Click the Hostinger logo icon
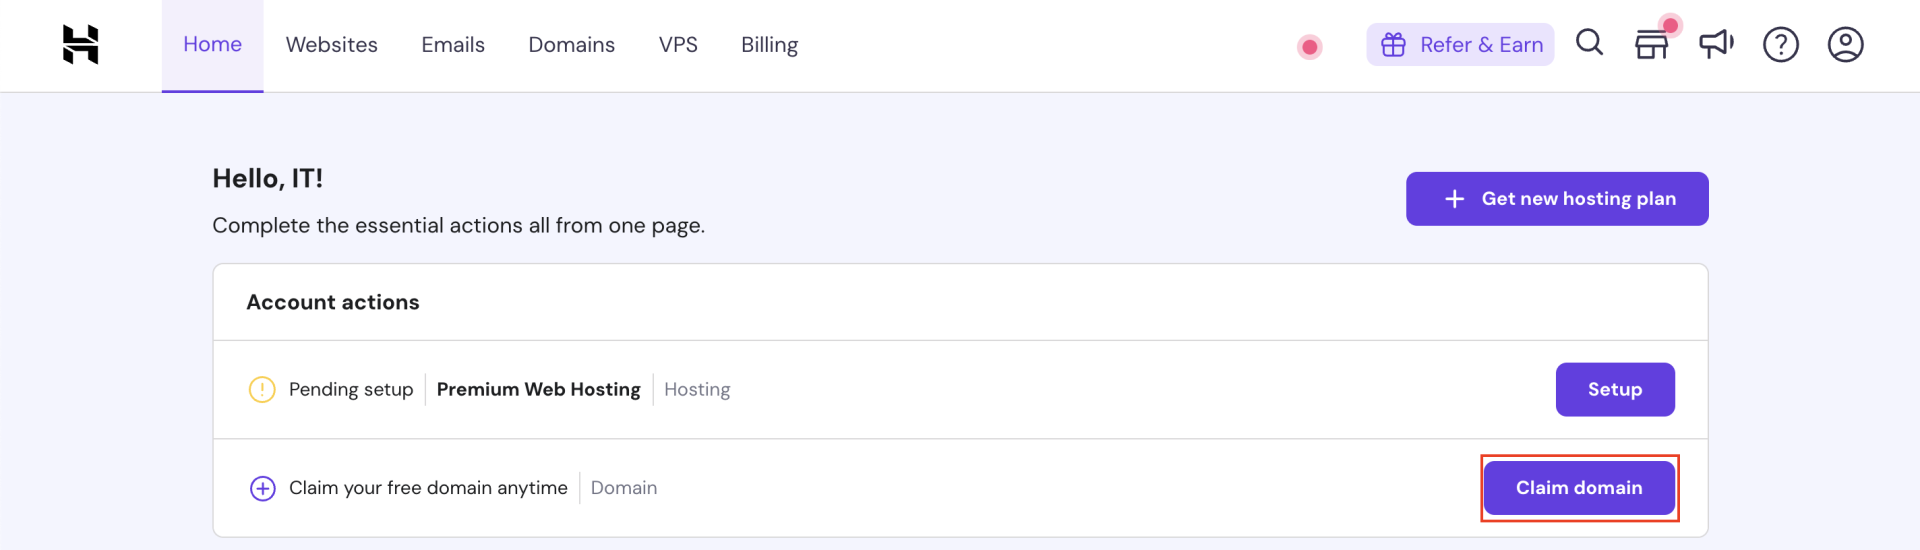 80,45
